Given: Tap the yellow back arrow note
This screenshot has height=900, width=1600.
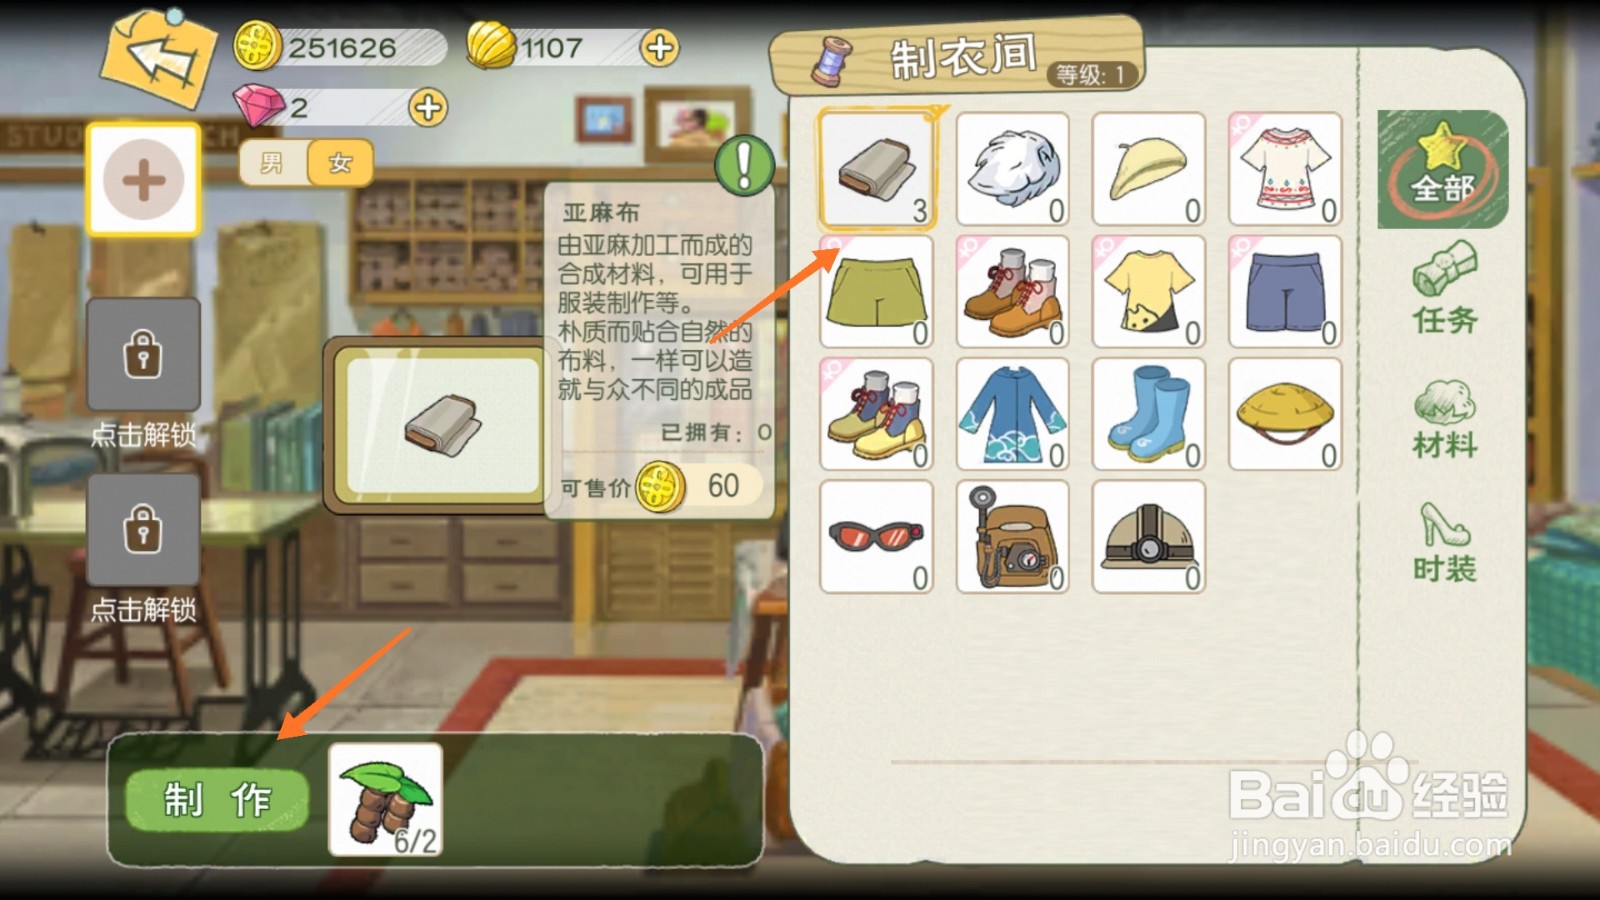Looking at the screenshot, I should point(158,58).
